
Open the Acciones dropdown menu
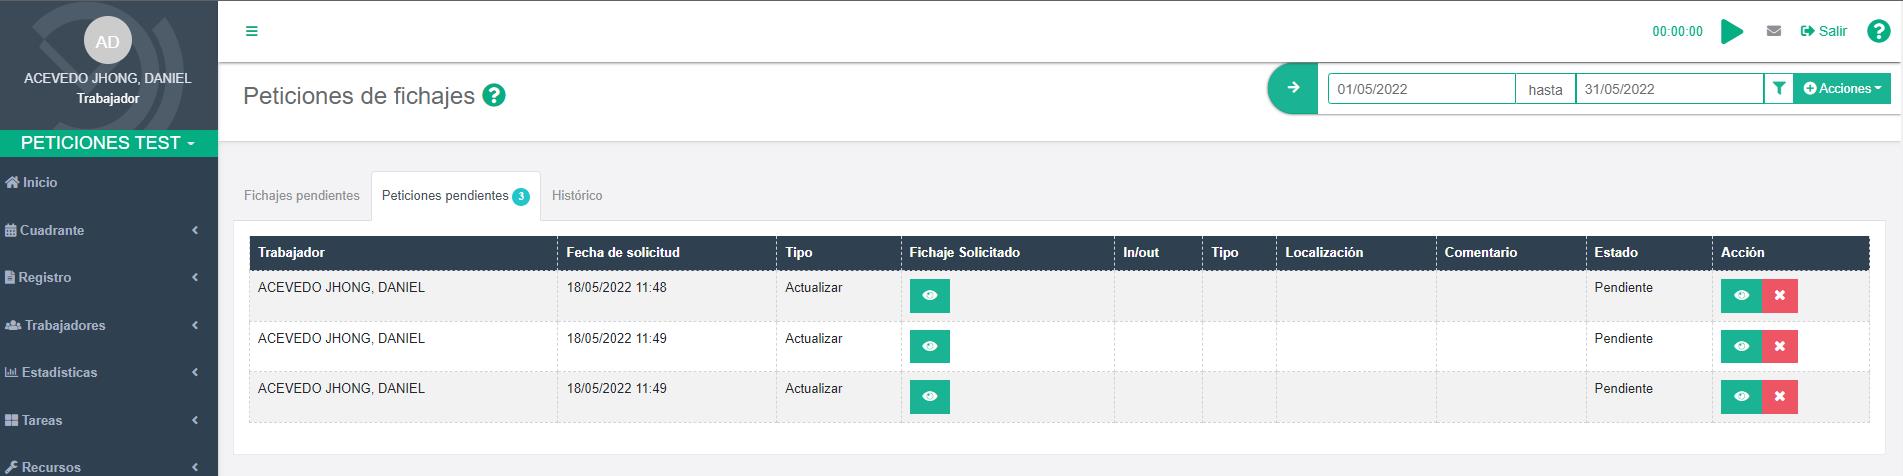click(1842, 89)
